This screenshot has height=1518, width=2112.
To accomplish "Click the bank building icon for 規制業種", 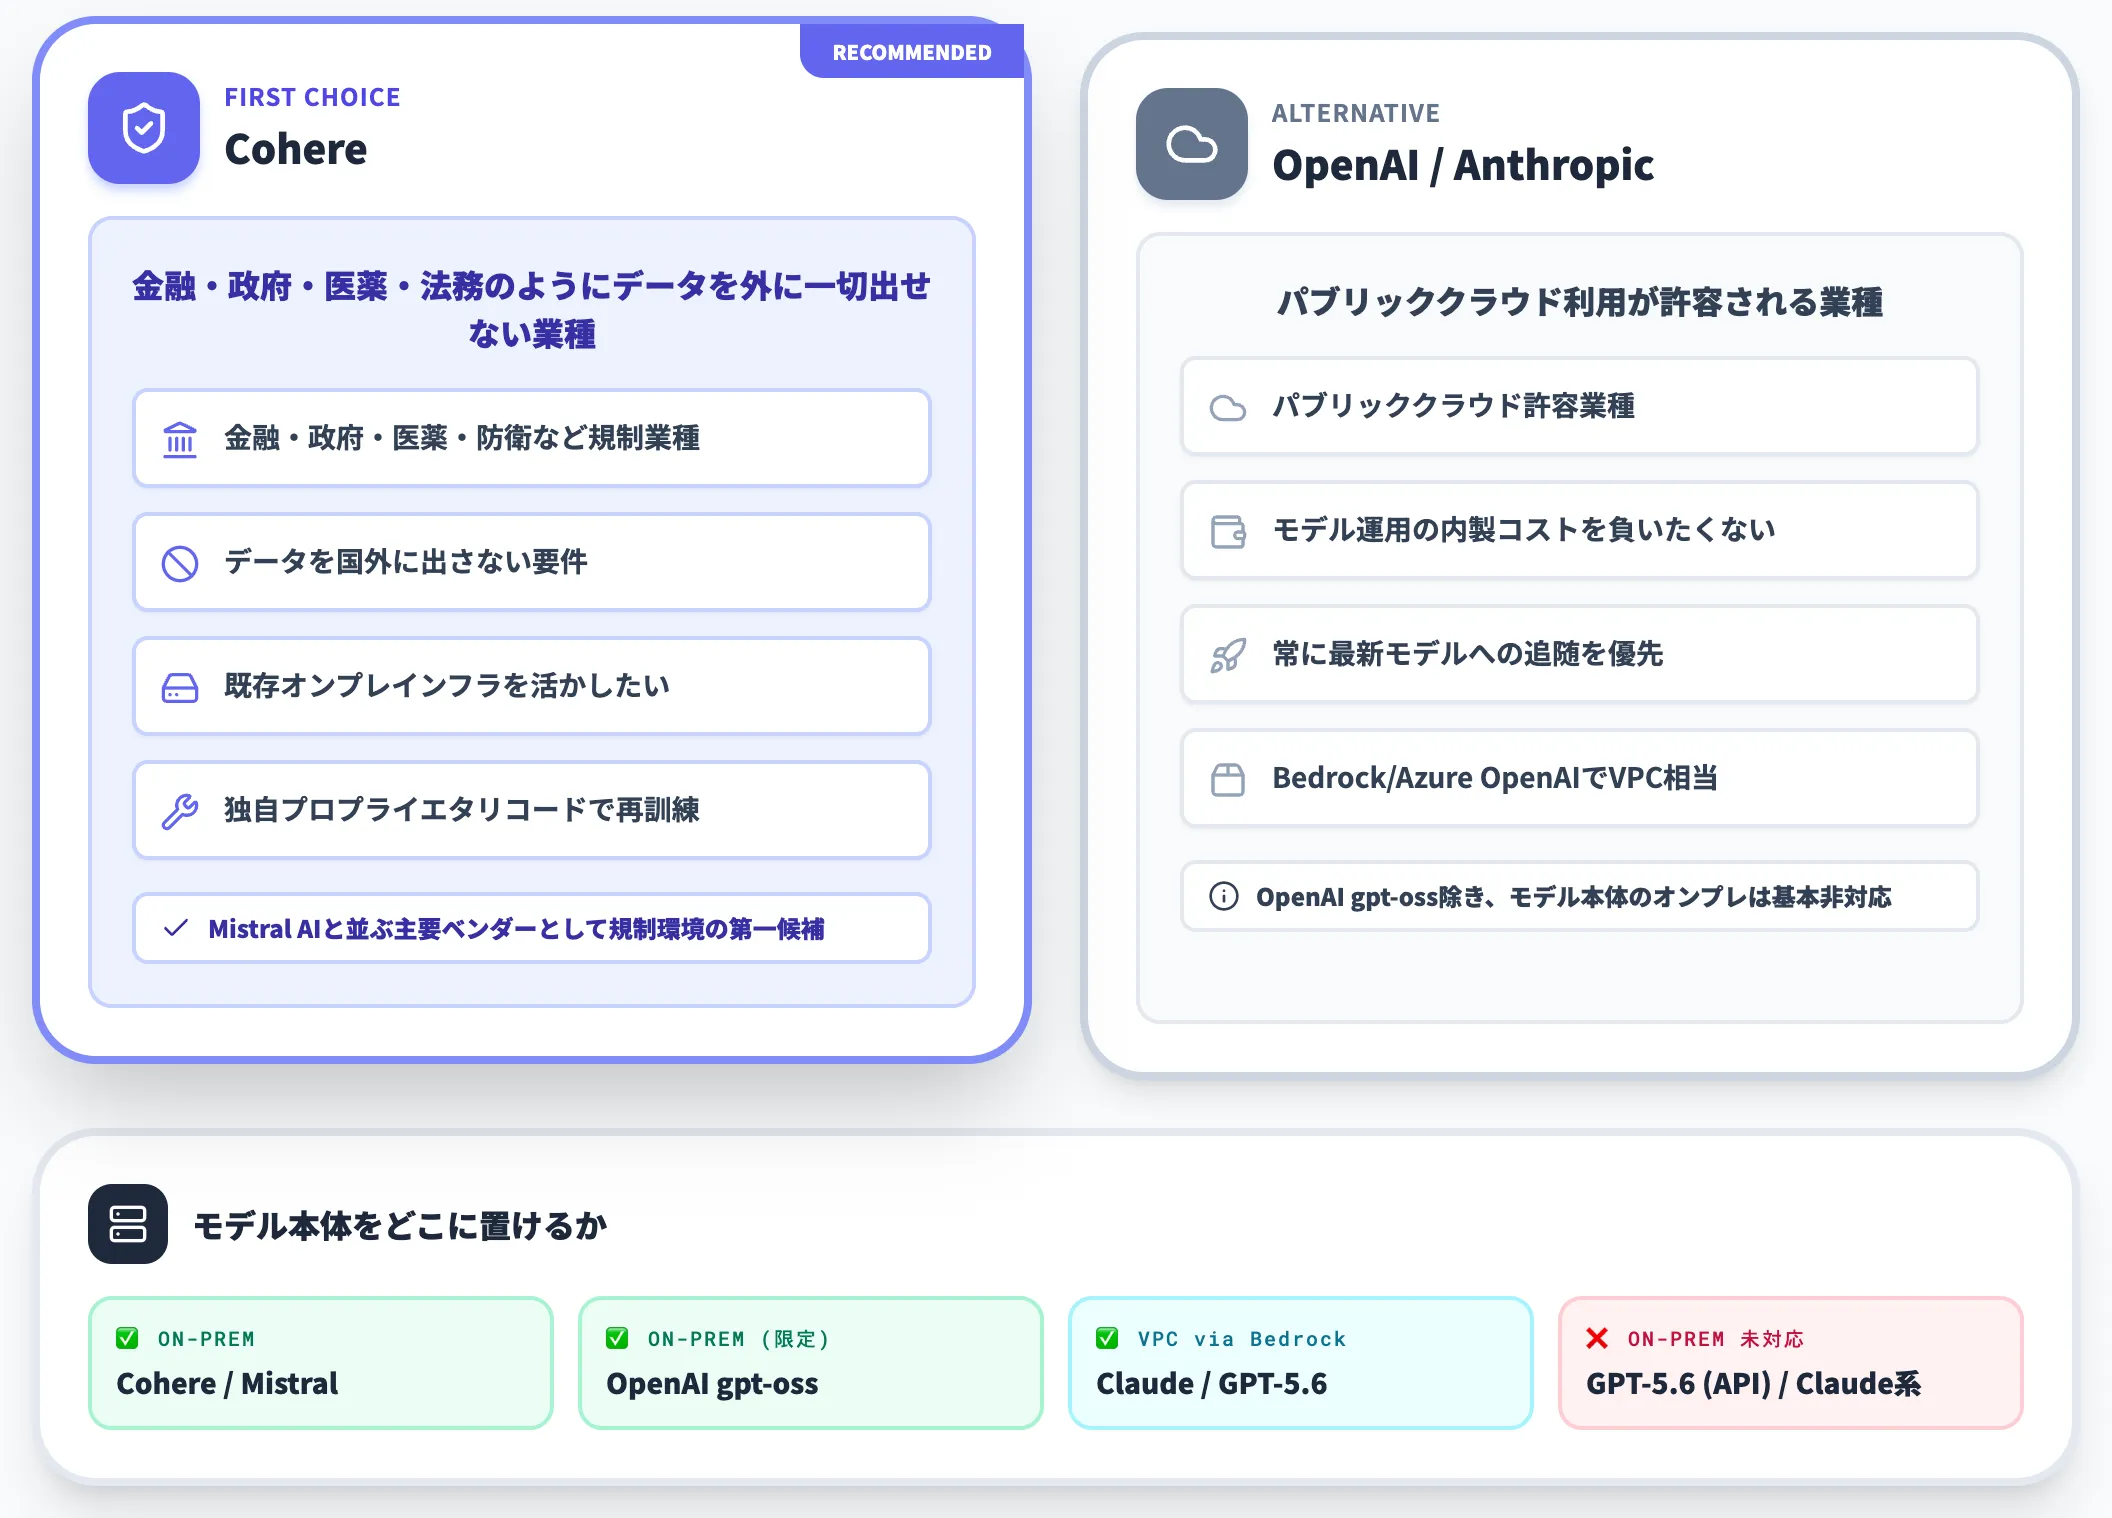I will pos(180,439).
